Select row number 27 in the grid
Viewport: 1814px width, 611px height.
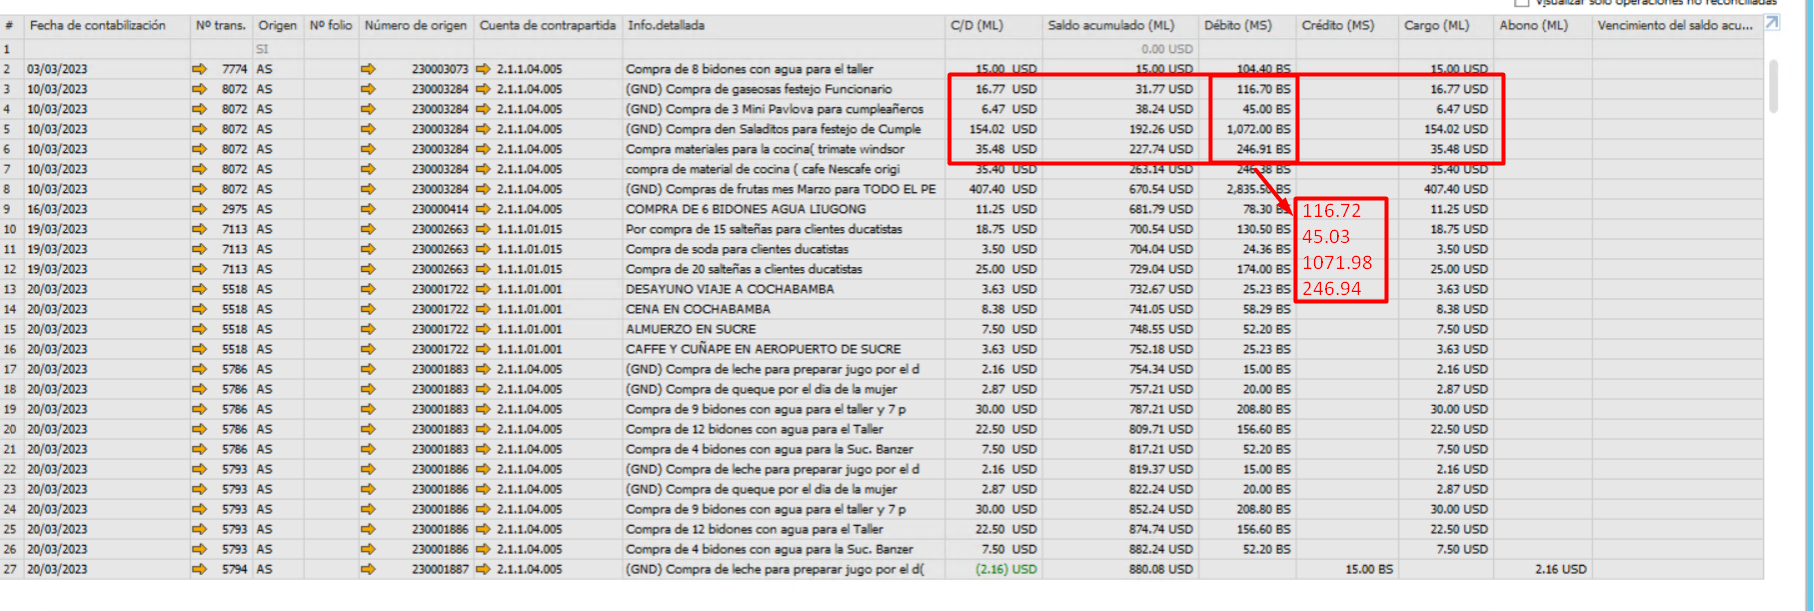(10, 569)
